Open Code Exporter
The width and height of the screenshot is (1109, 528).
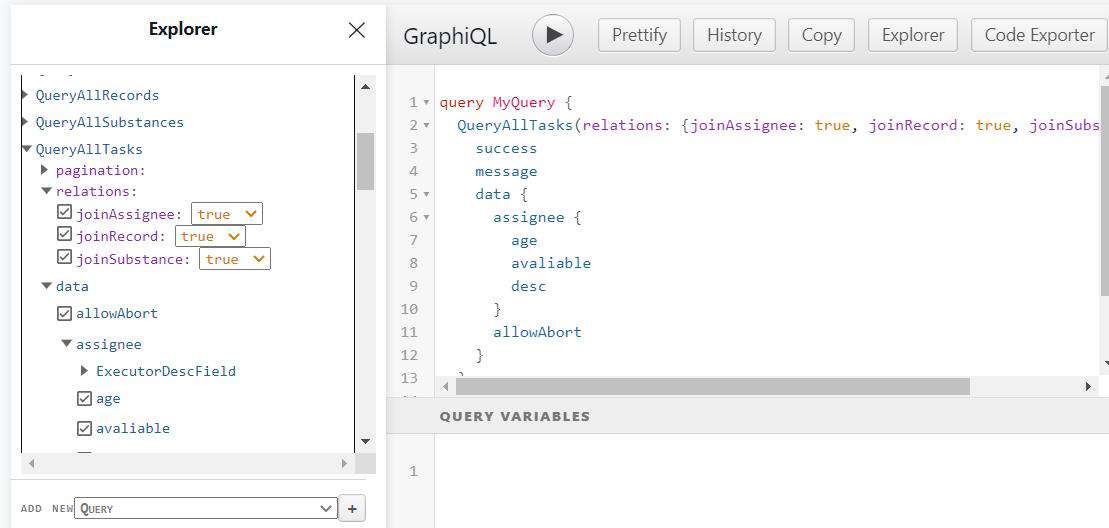pyautogui.click(x=1040, y=35)
